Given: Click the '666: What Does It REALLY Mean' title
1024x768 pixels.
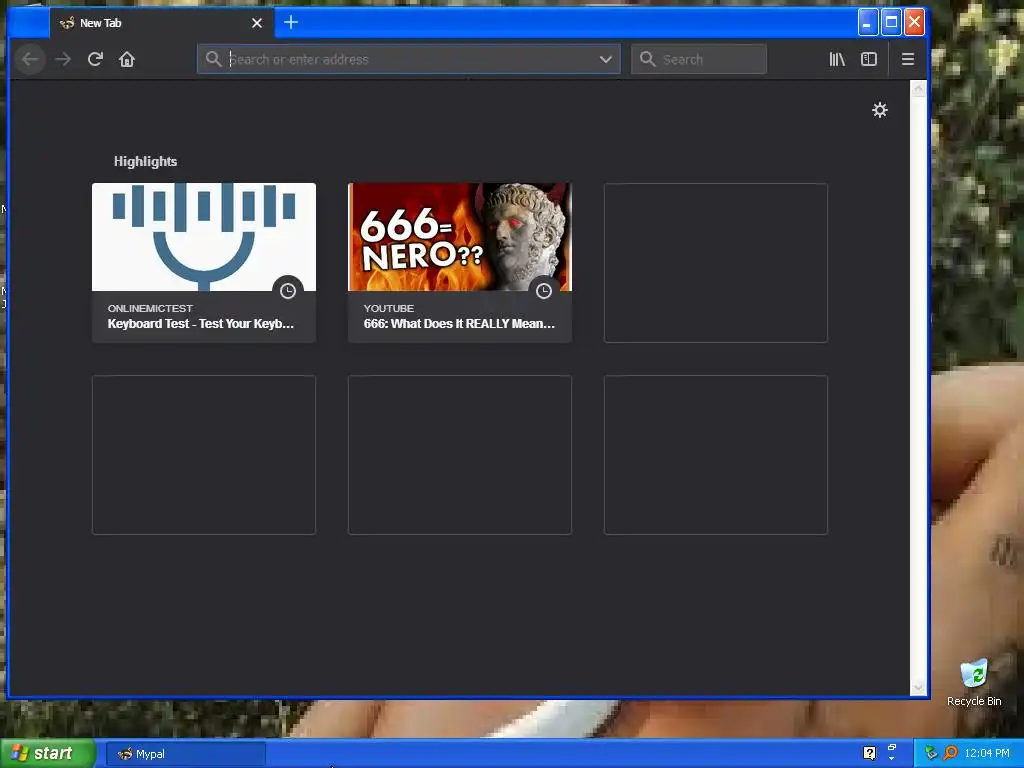Looking at the screenshot, I should (459, 324).
